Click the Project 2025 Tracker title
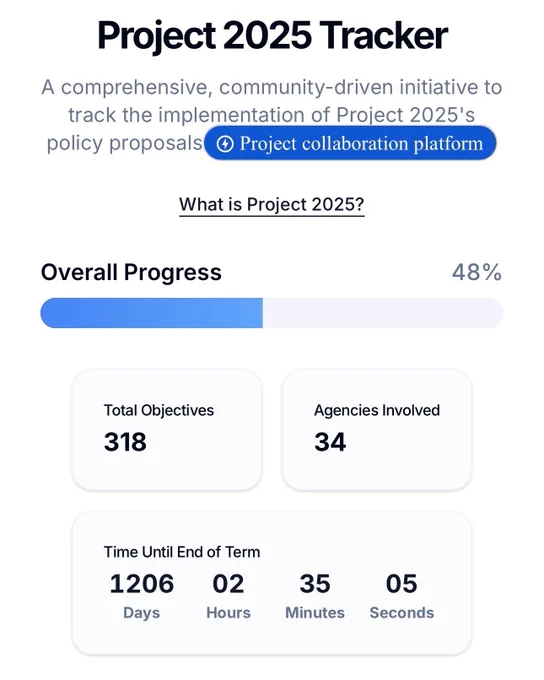This screenshot has width=544, height=680. [x=272, y=36]
